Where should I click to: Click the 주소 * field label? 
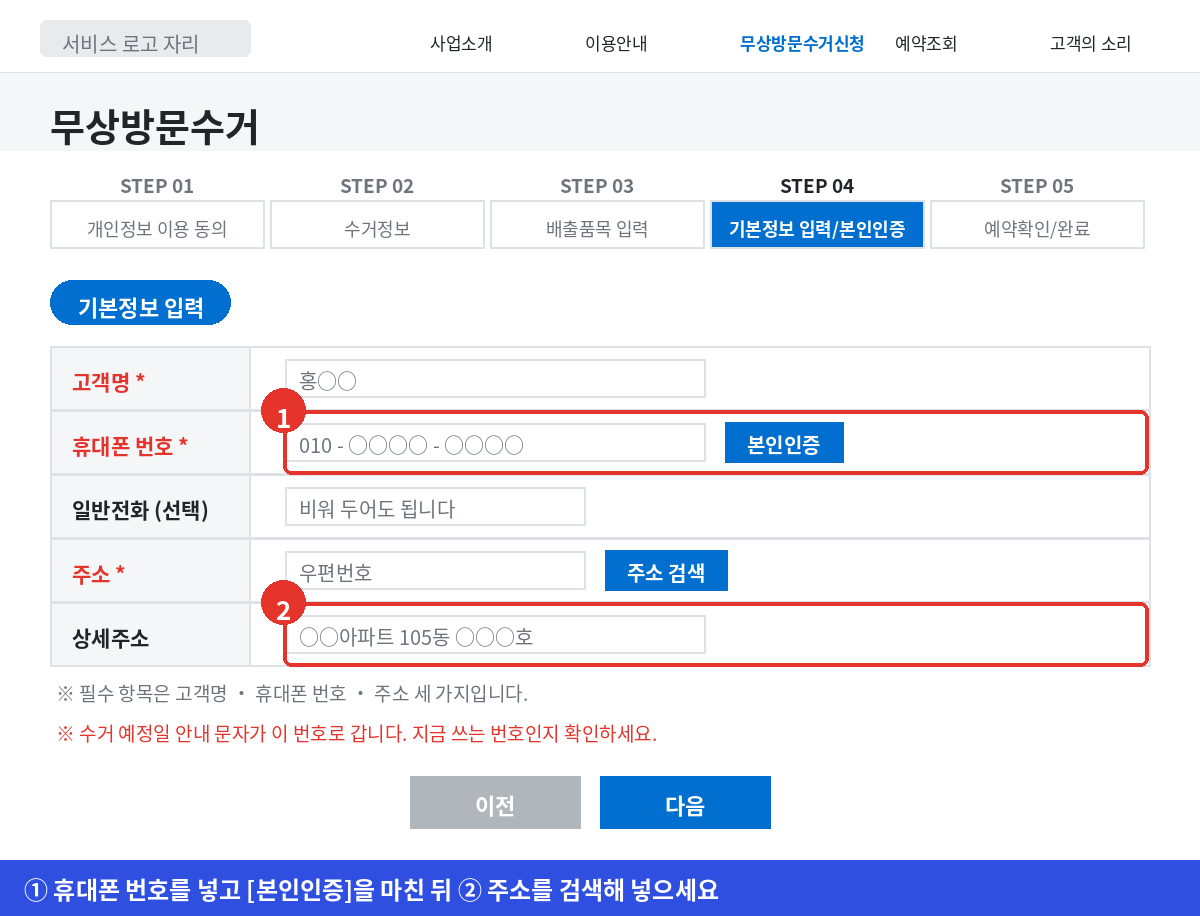(98, 573)
